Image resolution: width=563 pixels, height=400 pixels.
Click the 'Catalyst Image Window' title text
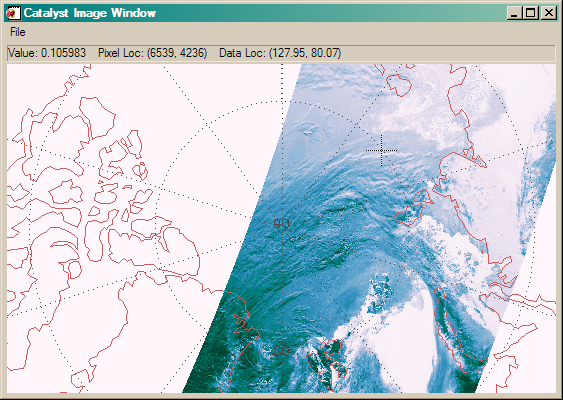(x=90, y=13)
